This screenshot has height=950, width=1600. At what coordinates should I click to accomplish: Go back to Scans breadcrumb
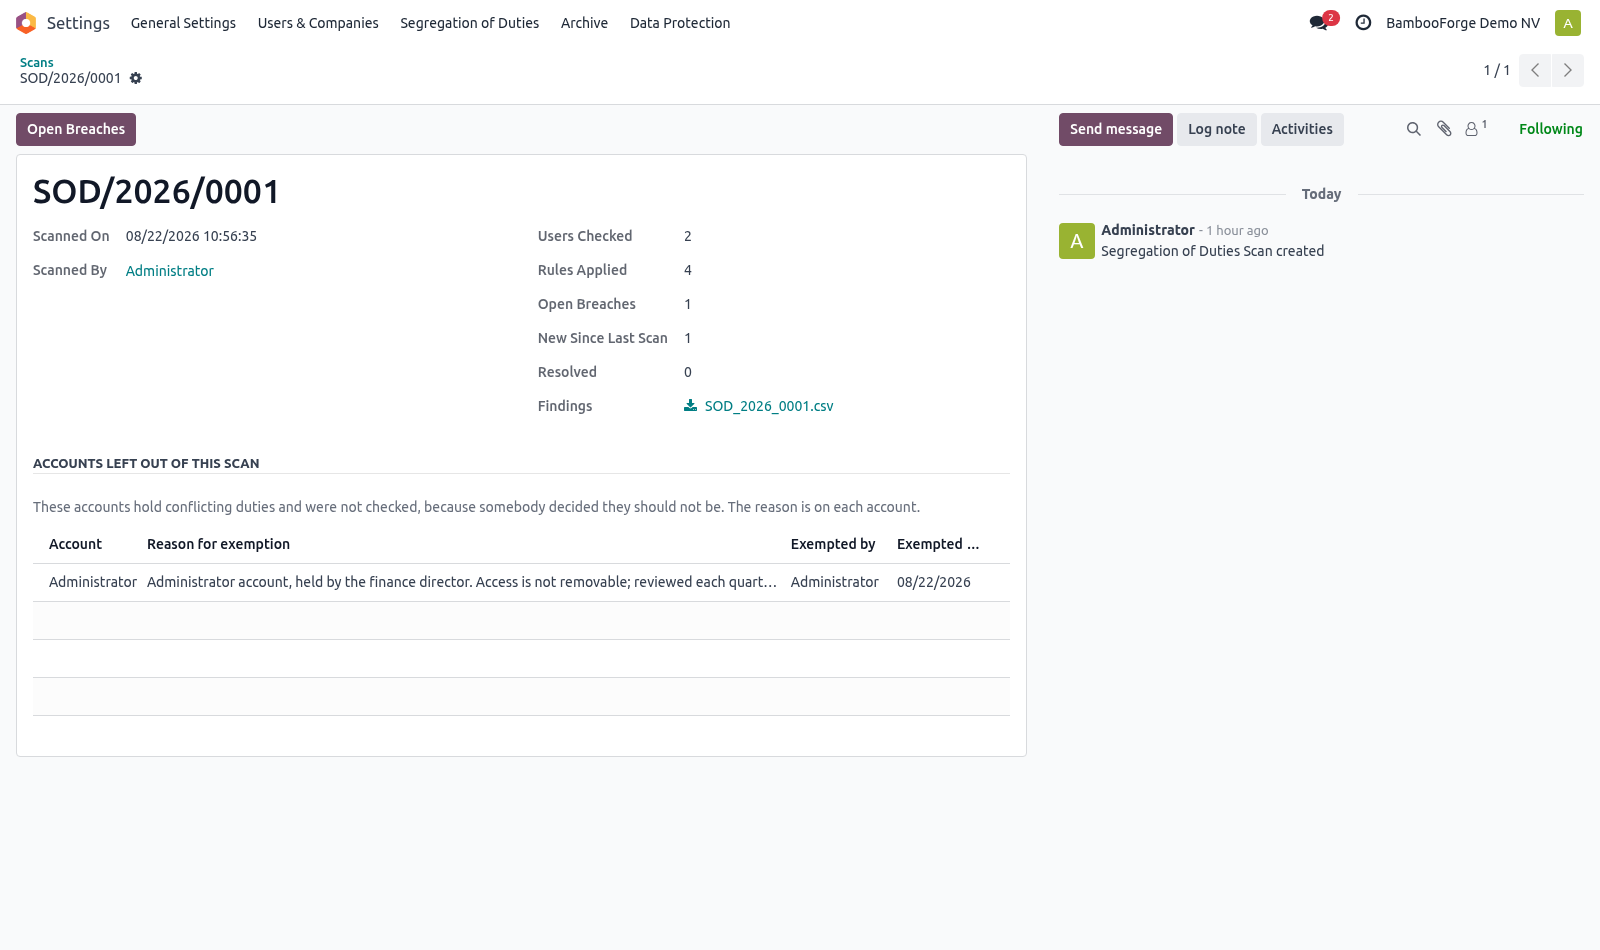pos(37,62)
